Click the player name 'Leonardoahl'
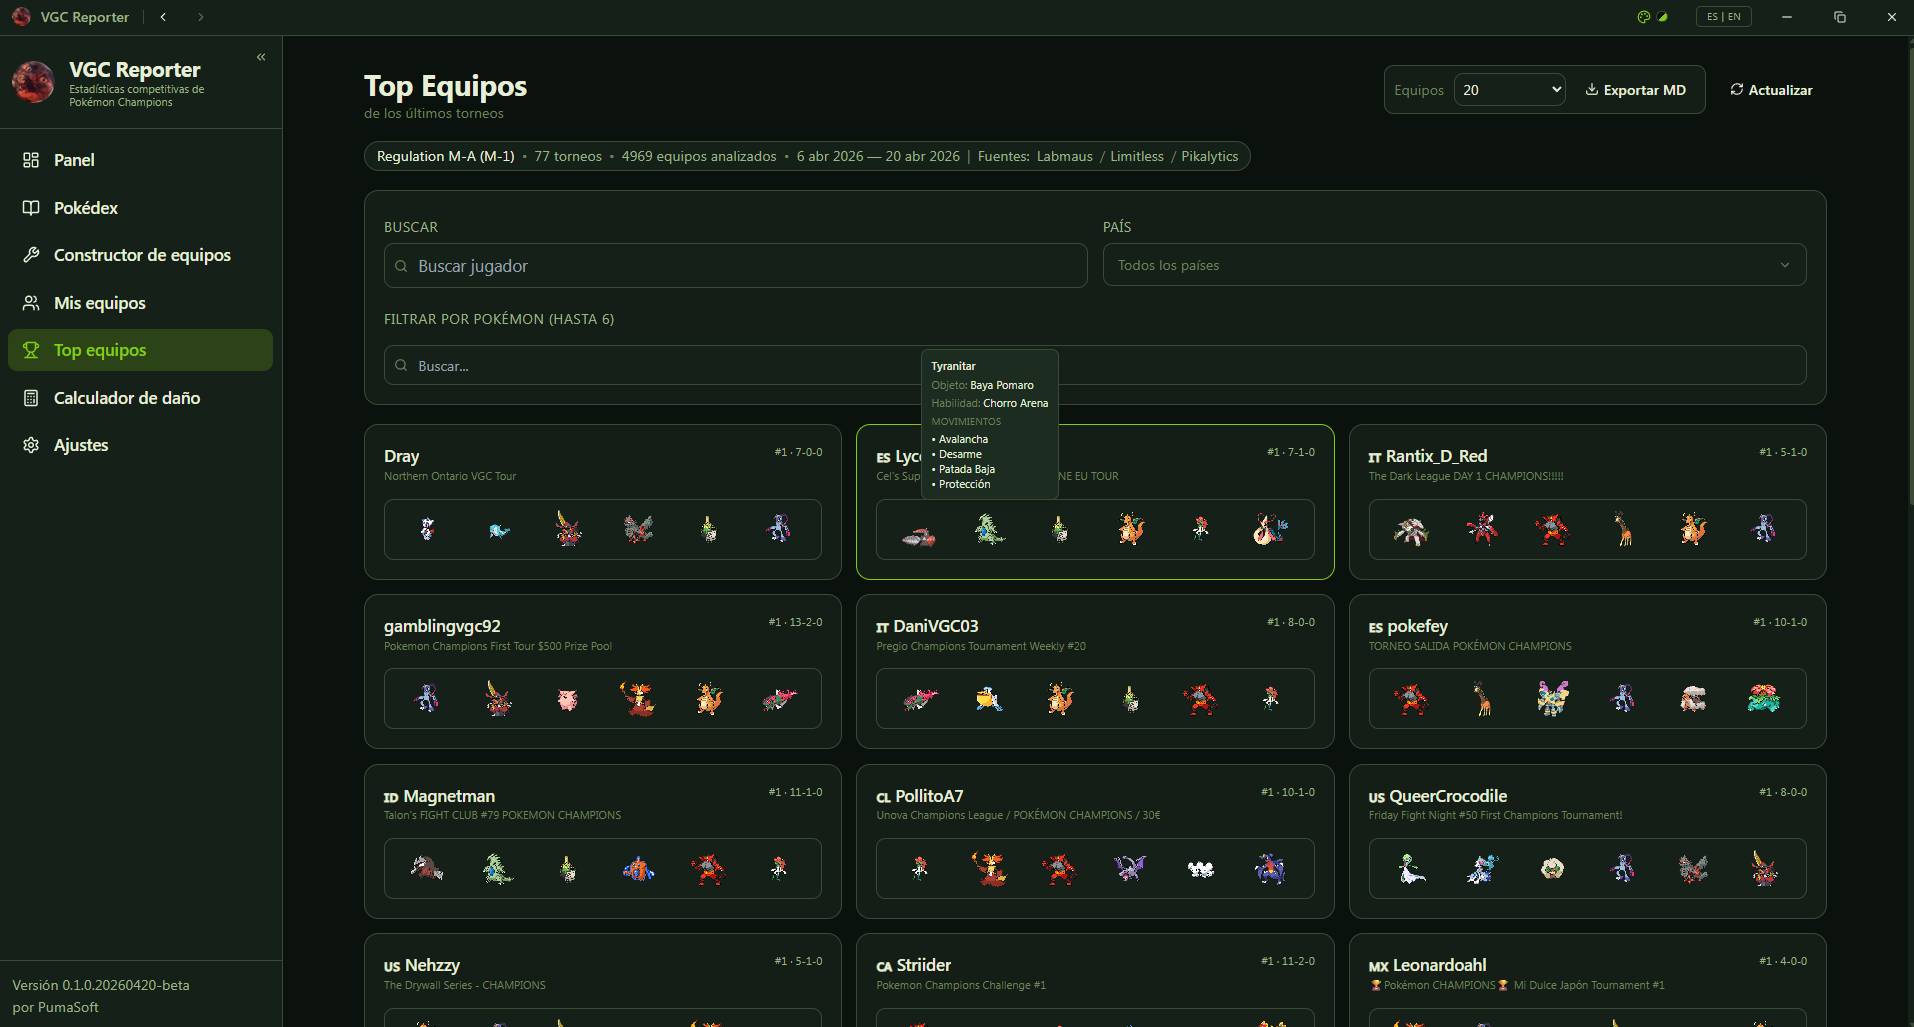 tap(1440, 965)
